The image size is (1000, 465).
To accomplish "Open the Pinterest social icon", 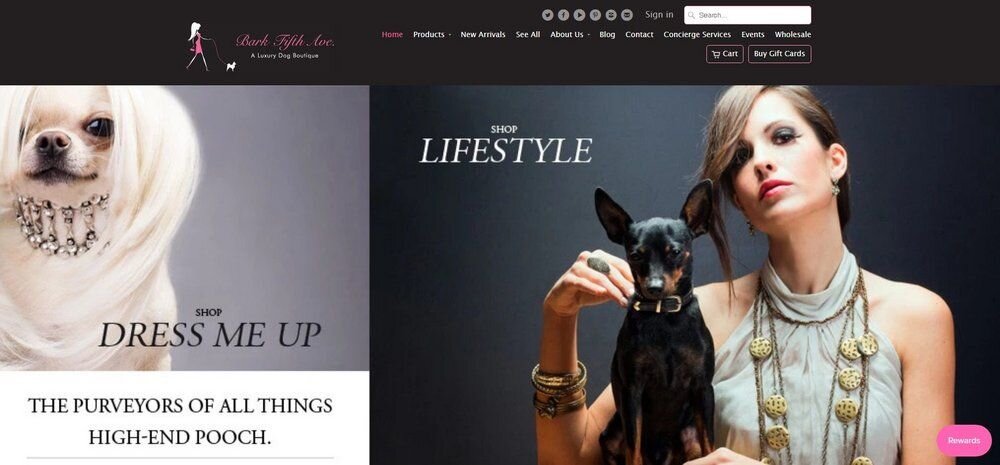I will point(595,15).
